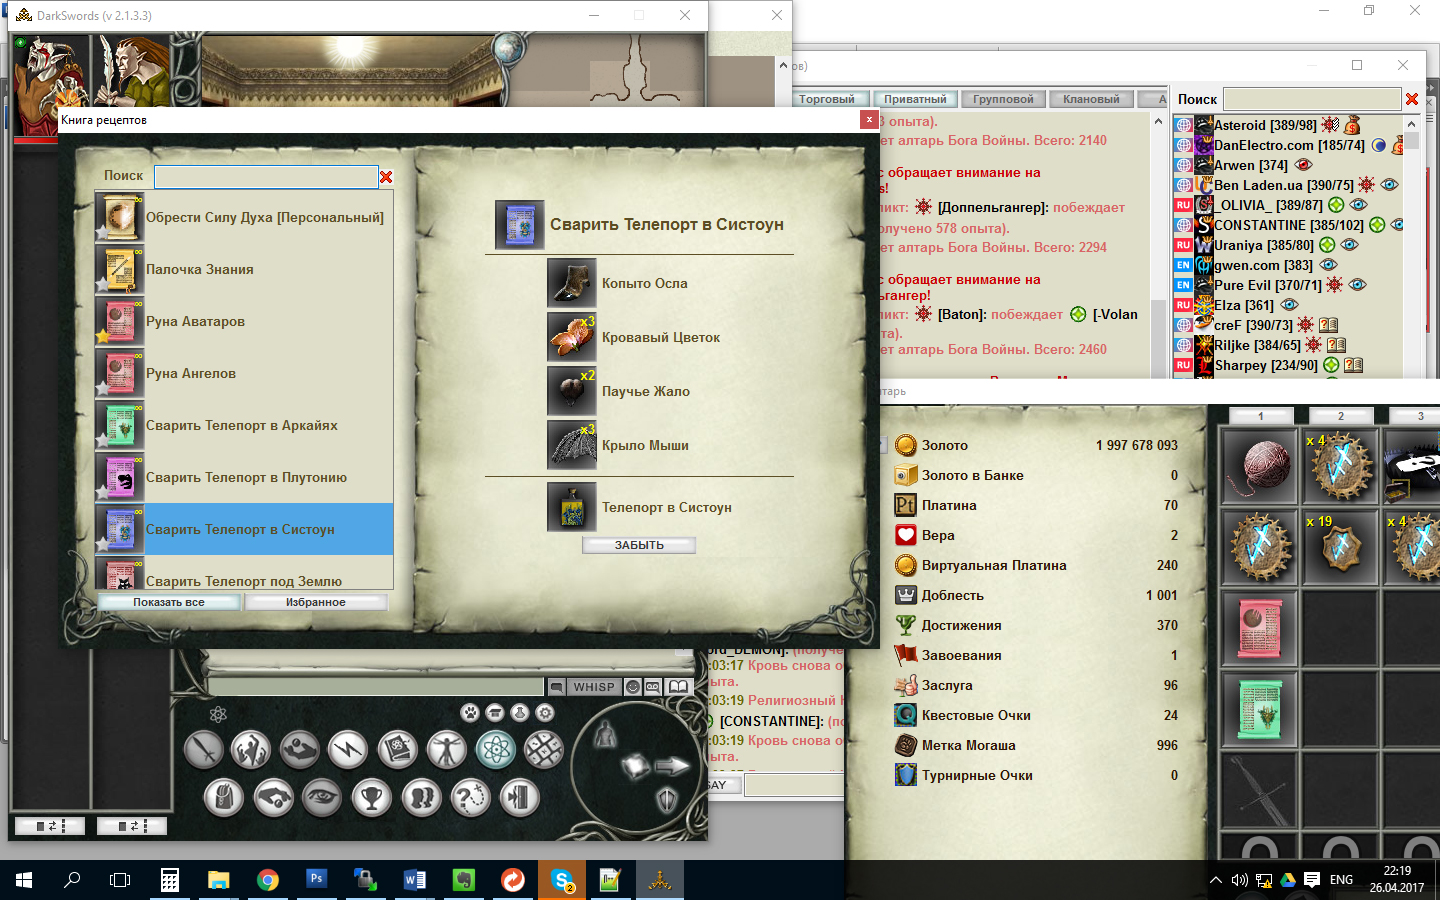
Task: Select the sword combat icon
Action: coord(204,747)
